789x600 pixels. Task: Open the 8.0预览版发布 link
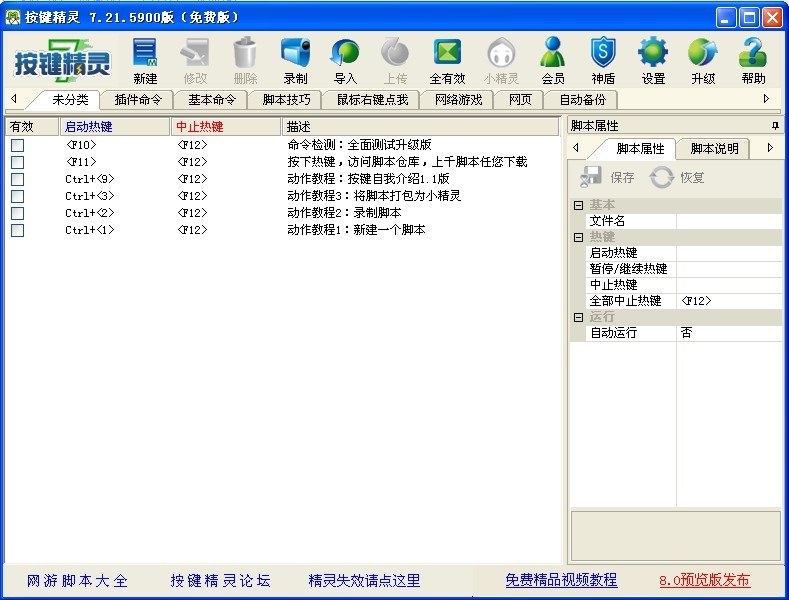704,580
